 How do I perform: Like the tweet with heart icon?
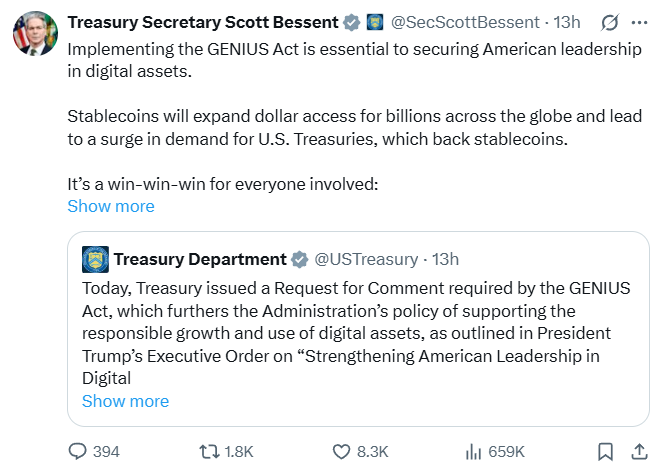click(341, 451)
